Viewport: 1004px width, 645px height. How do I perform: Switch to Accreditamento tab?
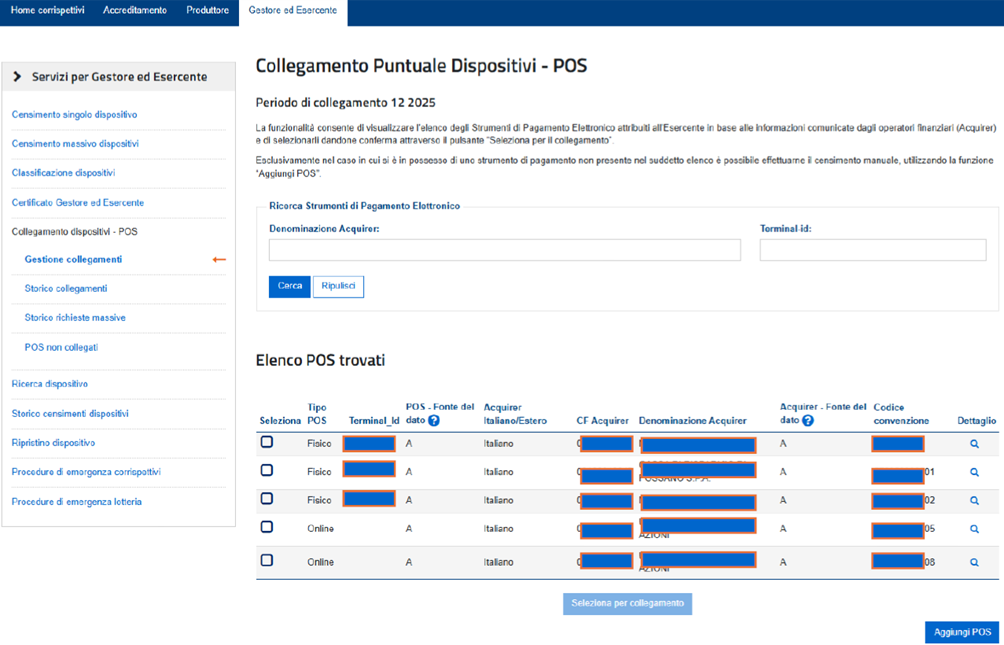(135, 10)
